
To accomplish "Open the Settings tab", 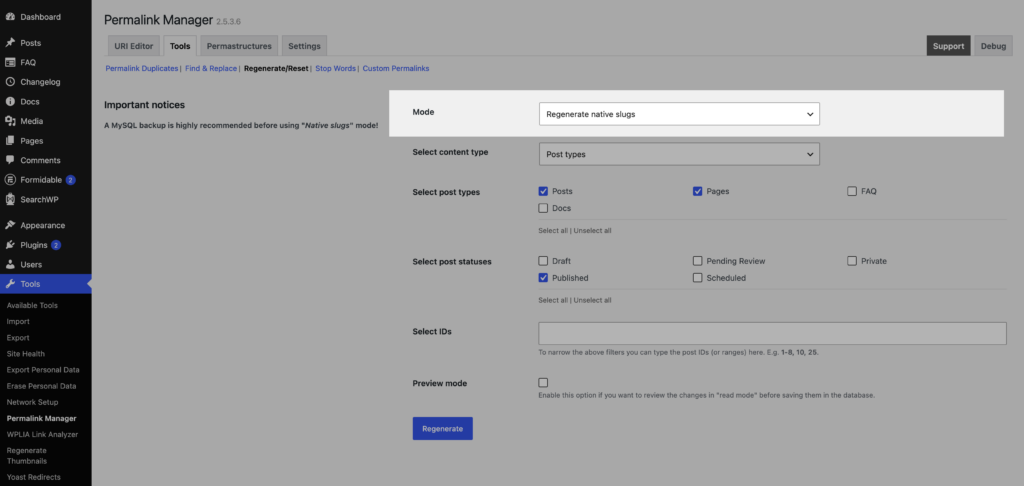I will click(x=304, y=46).
